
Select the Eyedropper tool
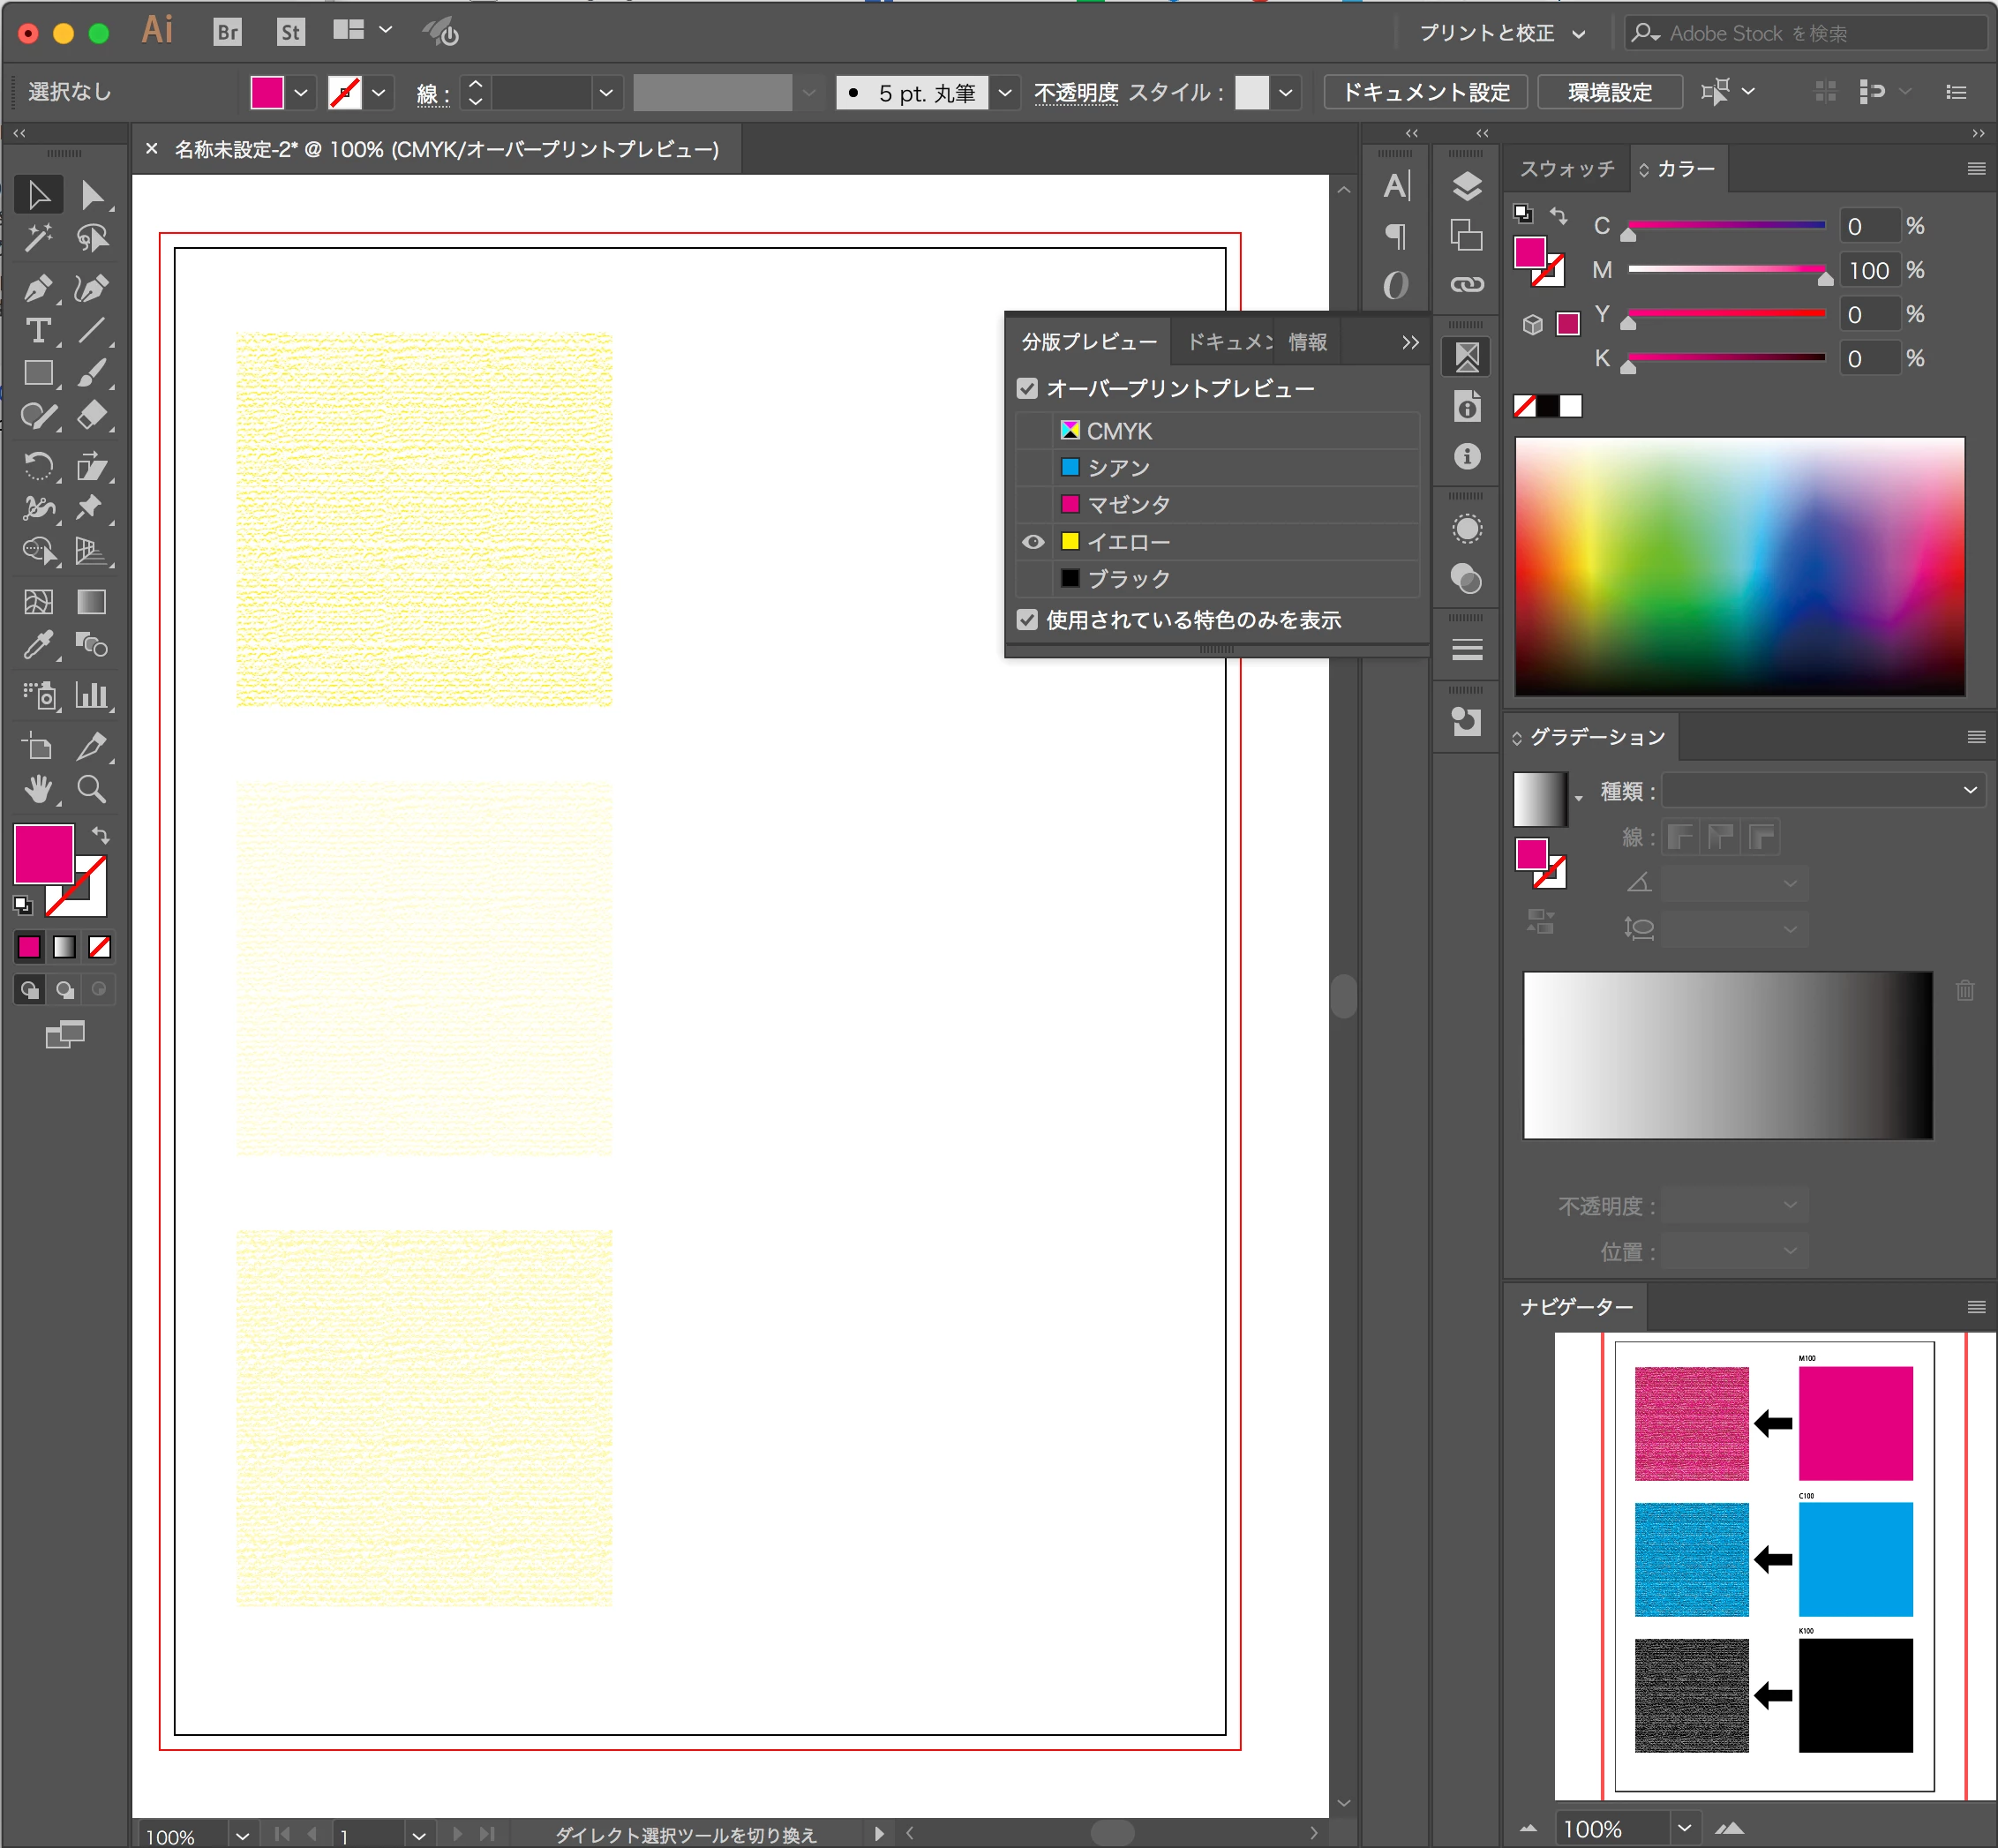[x=37, y=645]
